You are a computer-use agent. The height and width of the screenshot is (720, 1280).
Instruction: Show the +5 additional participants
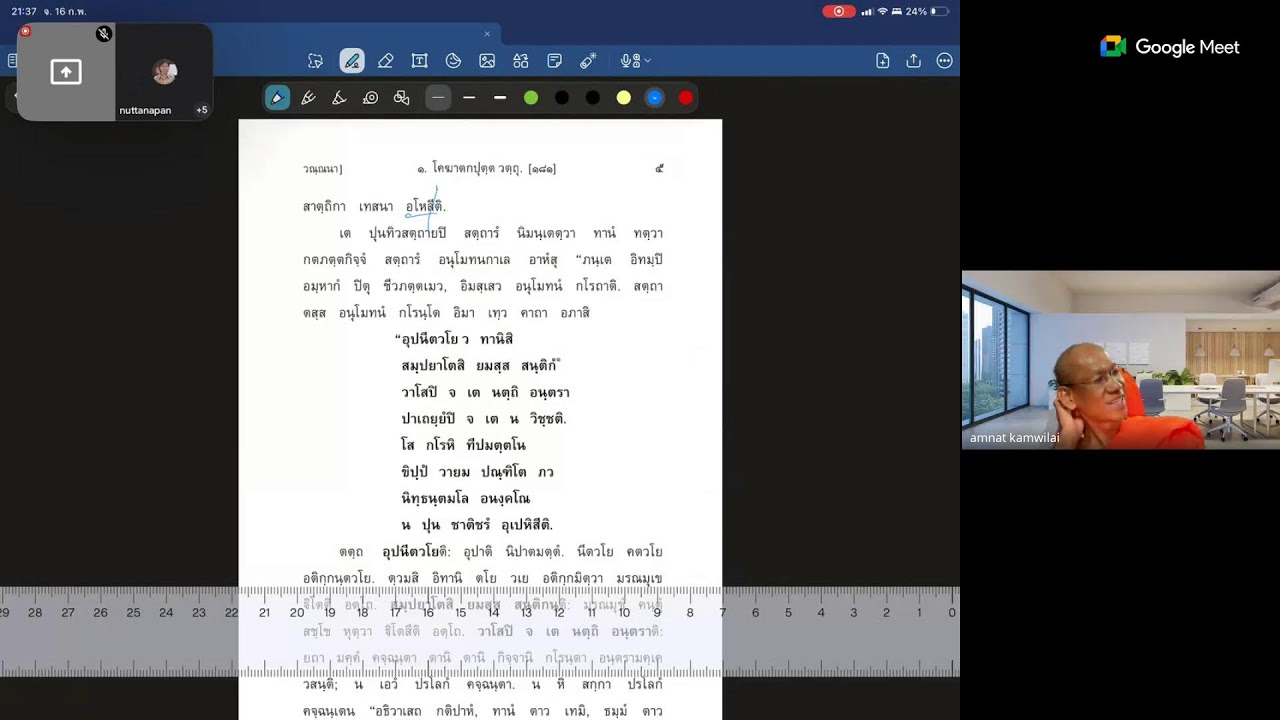[x=201, y=110]
